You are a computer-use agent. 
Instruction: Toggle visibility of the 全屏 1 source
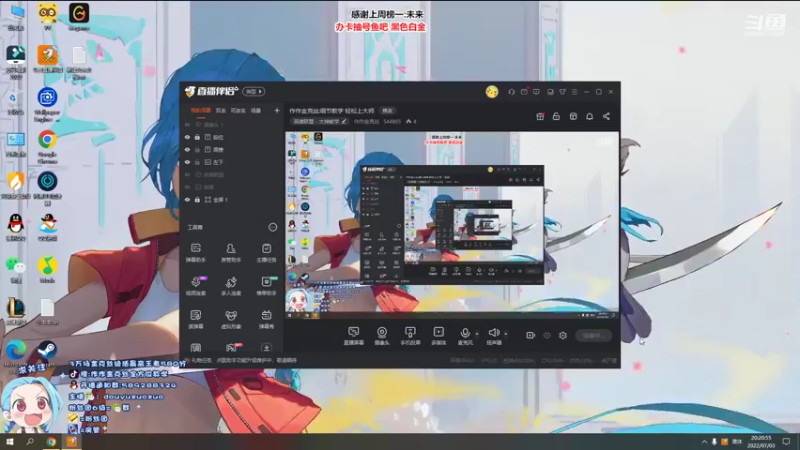(187, 199)
